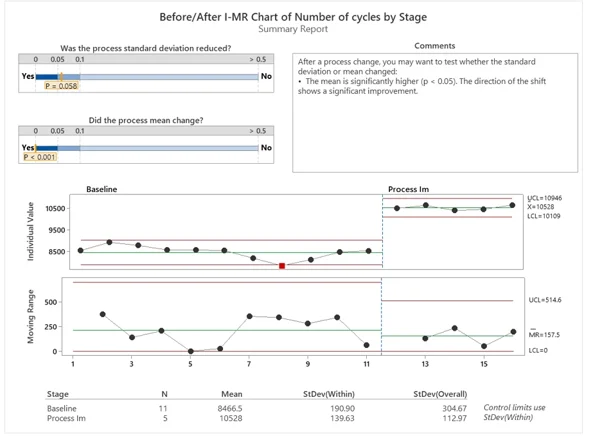Select the Comments text box
The height and width of the screenshot is (443, 593).
(x=435, y=113)
